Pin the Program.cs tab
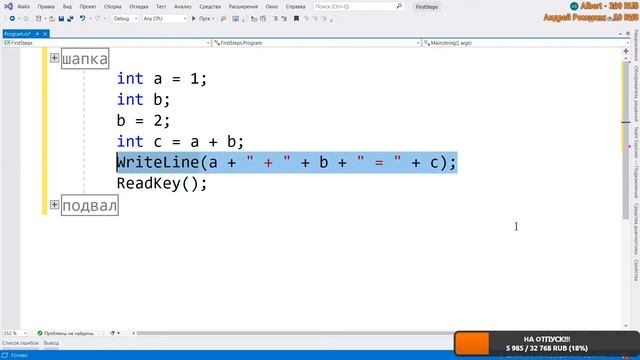This screenshot has height=360, width=640. [37, 34]
